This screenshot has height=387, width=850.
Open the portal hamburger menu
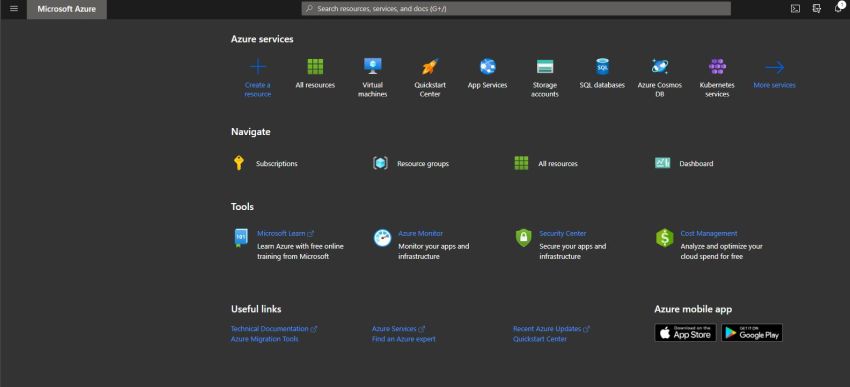14,9
